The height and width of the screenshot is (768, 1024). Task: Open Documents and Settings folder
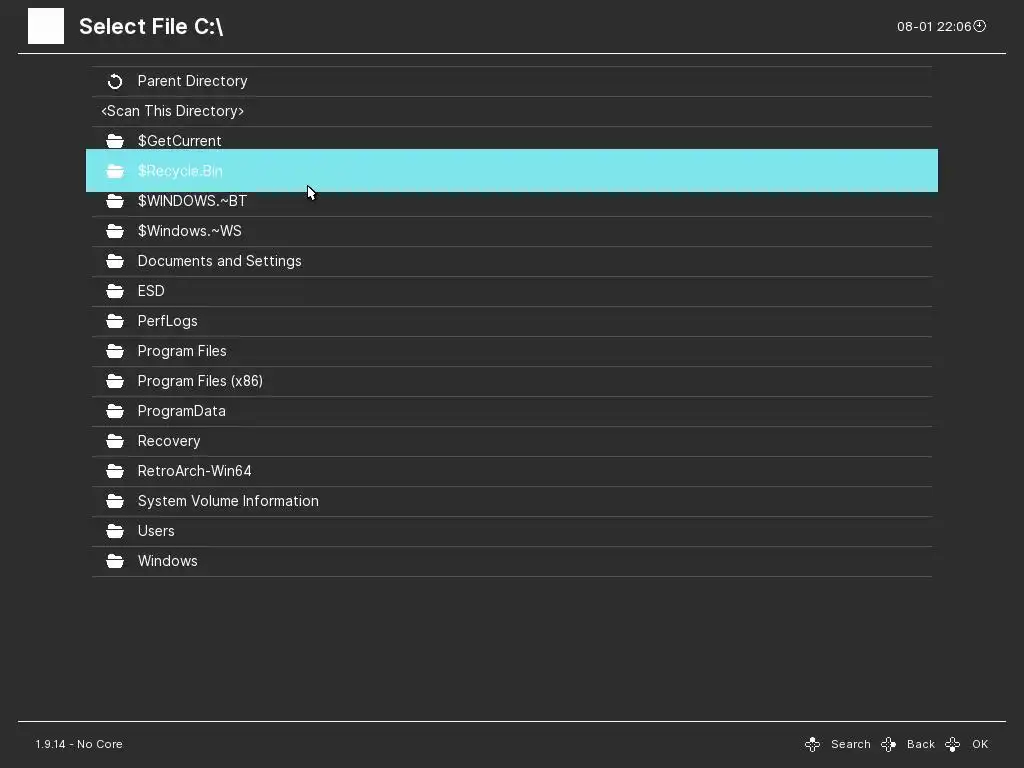tap(219, 261)
